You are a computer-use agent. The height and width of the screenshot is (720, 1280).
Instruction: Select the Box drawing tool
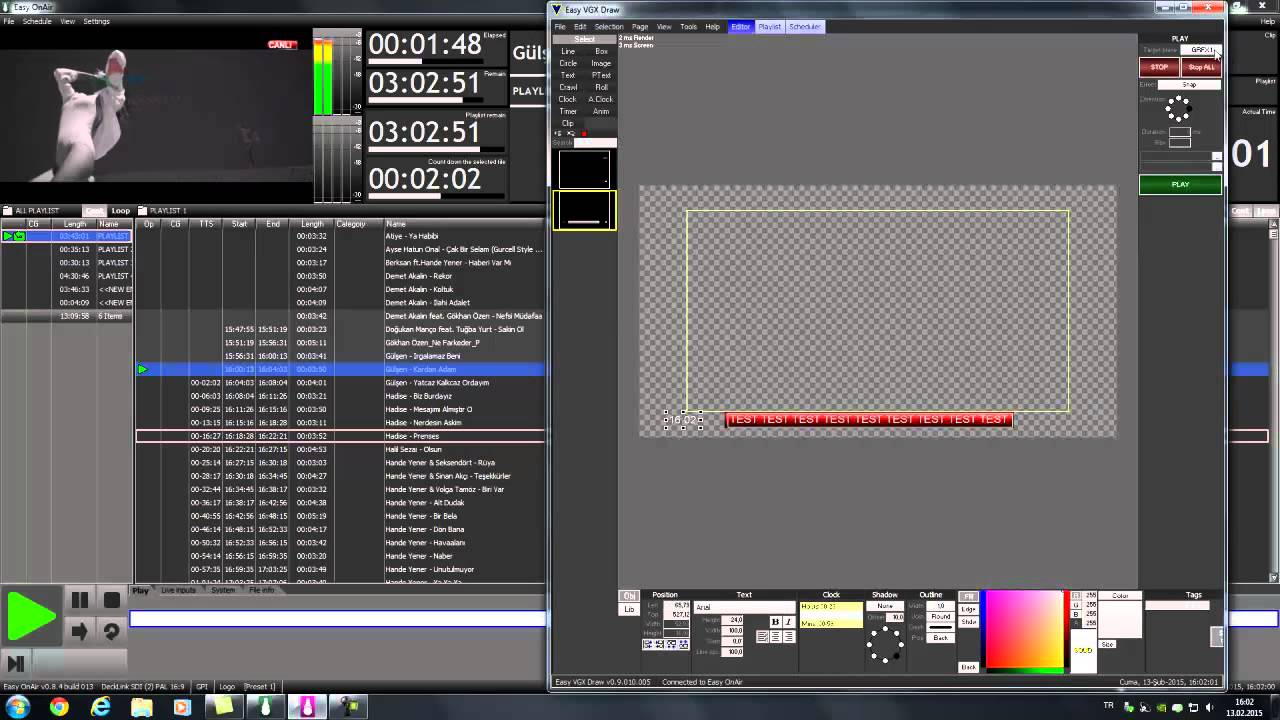pos(601,51)
